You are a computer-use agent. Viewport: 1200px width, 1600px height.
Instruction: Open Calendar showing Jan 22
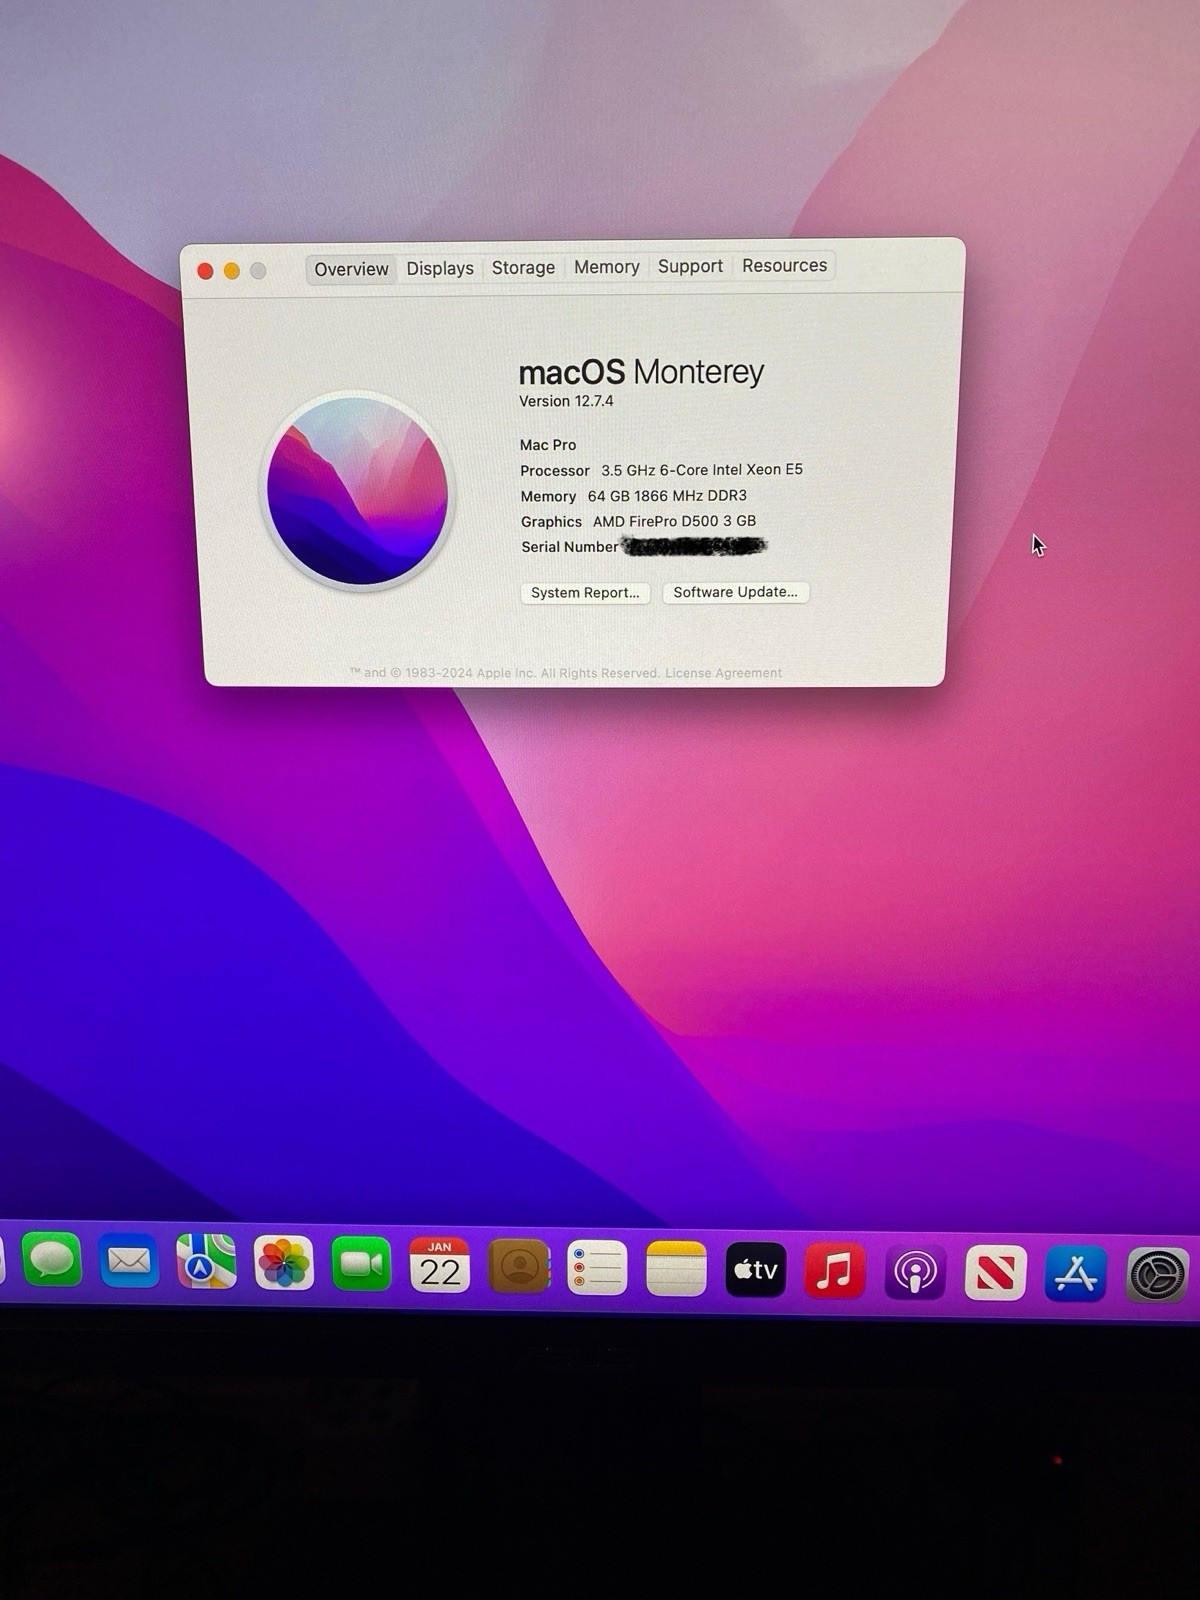440,1265
